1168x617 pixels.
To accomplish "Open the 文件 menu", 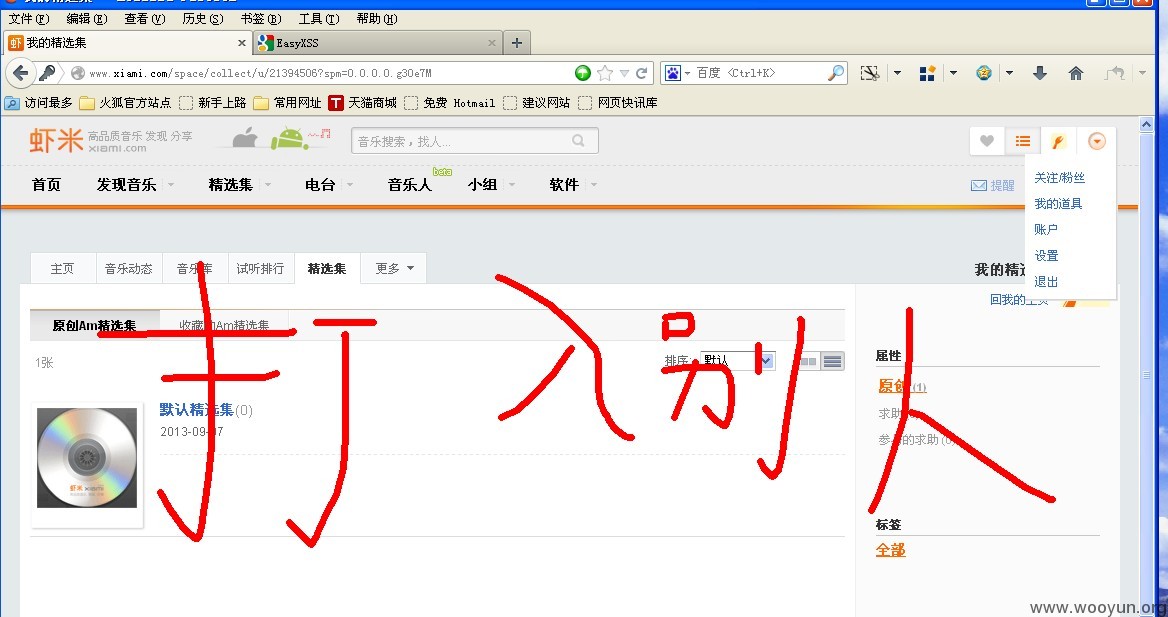I will pos(30,19).
